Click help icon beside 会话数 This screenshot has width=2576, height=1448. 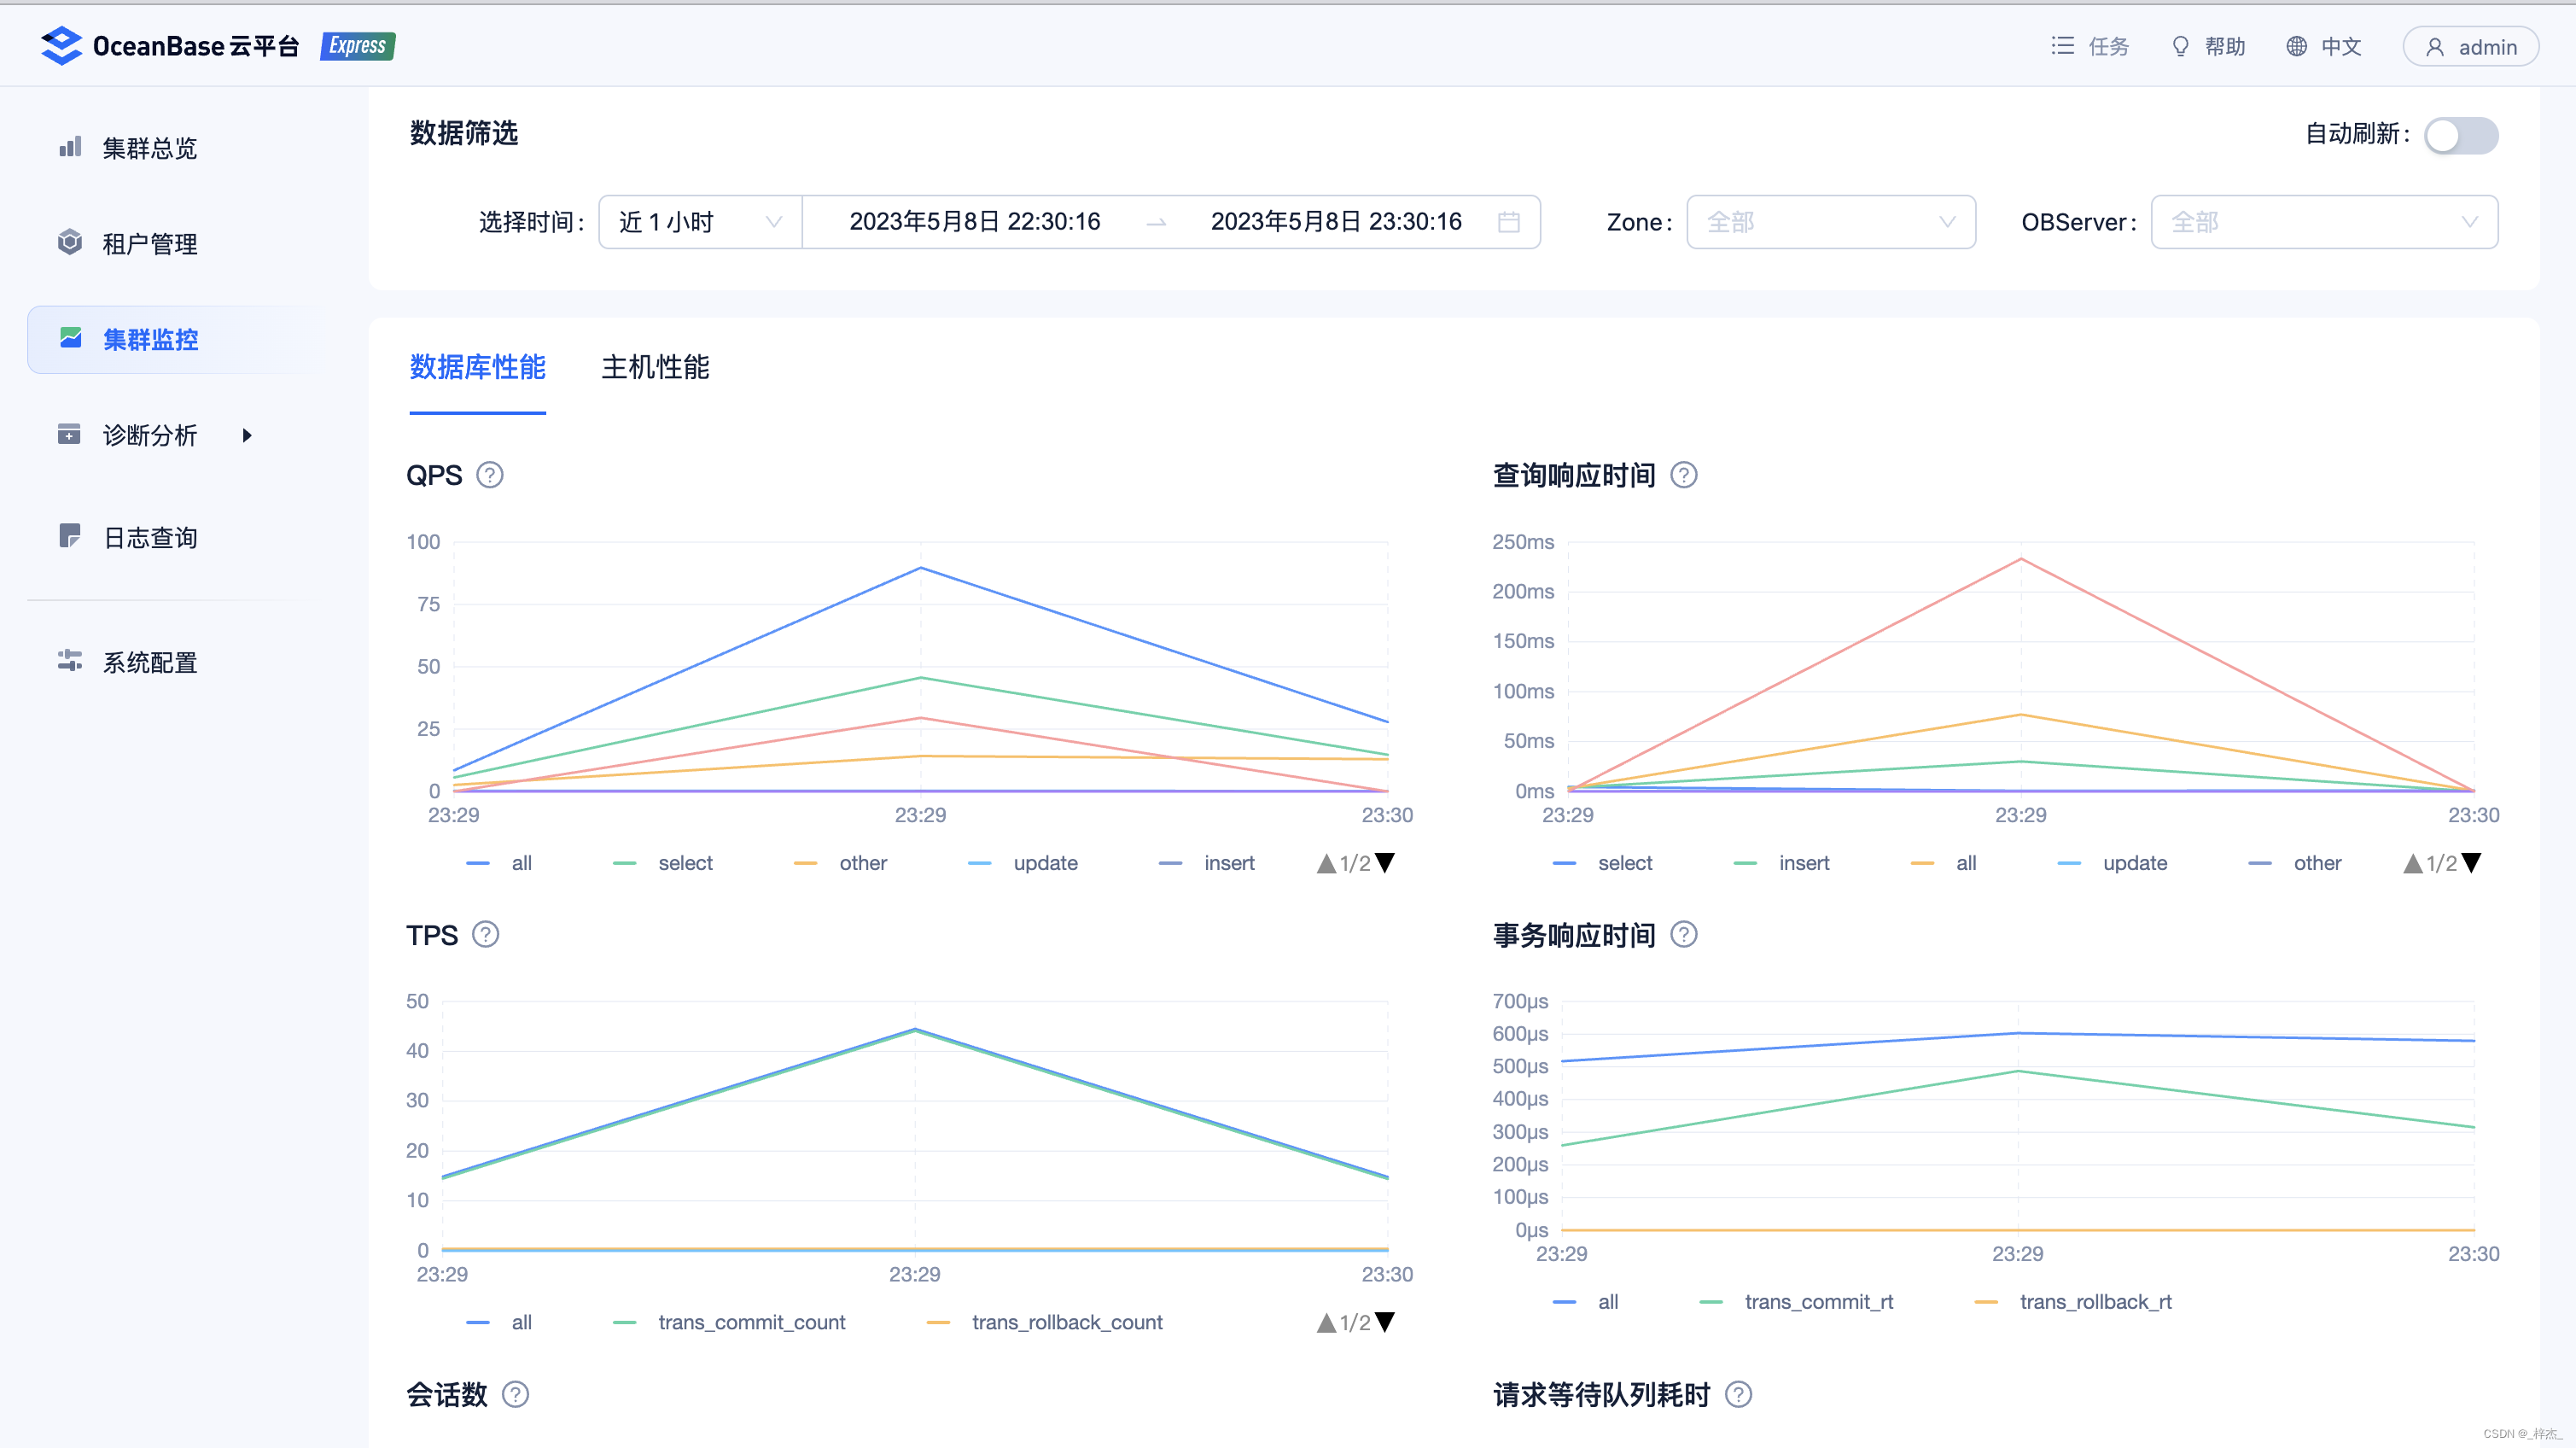[515, 1394]
